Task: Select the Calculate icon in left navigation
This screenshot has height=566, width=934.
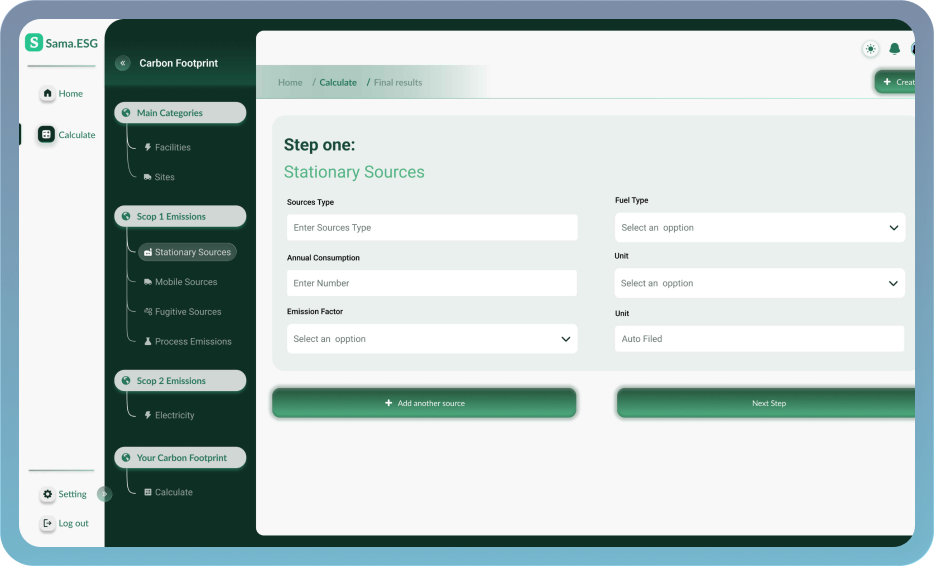Action: pos(47,134)
